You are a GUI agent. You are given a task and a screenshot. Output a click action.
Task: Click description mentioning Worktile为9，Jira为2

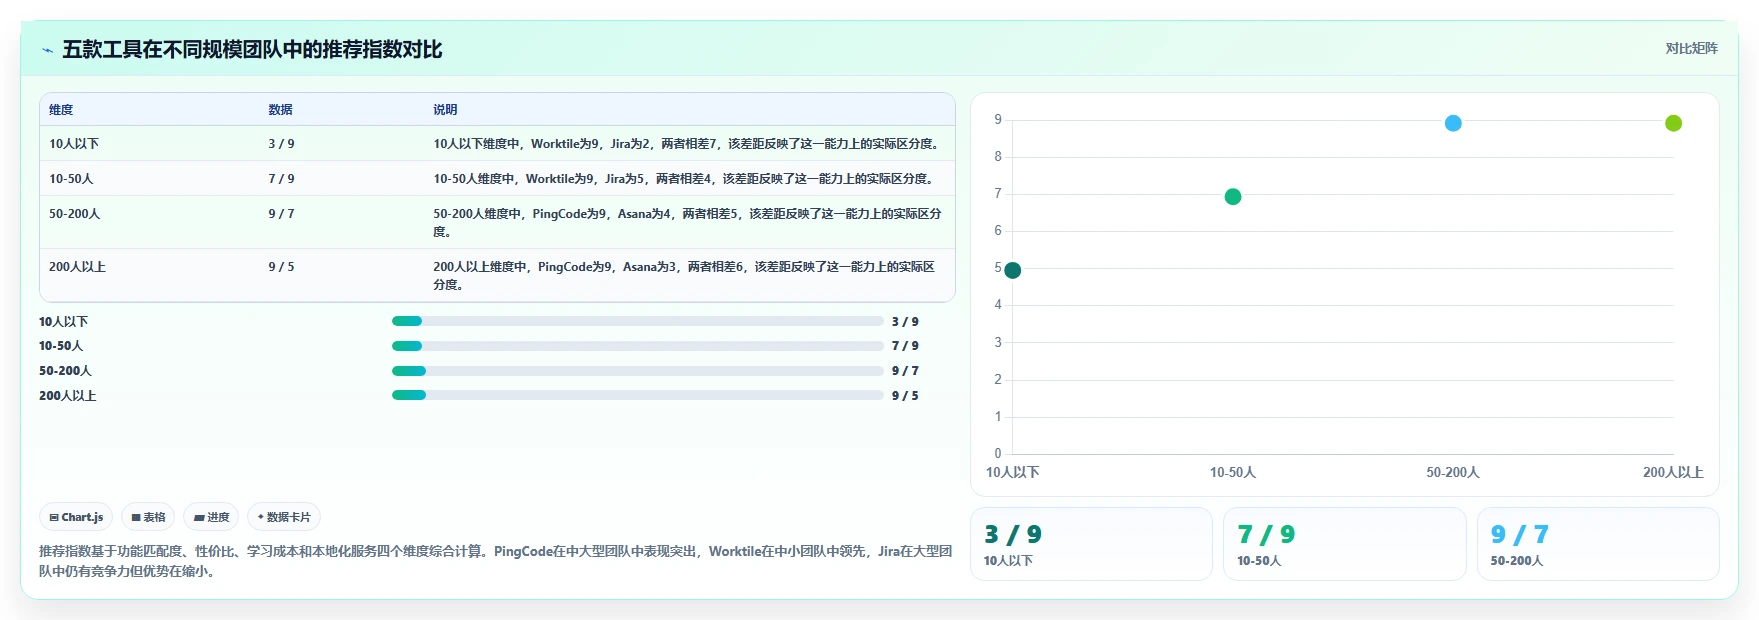(688, 144)
